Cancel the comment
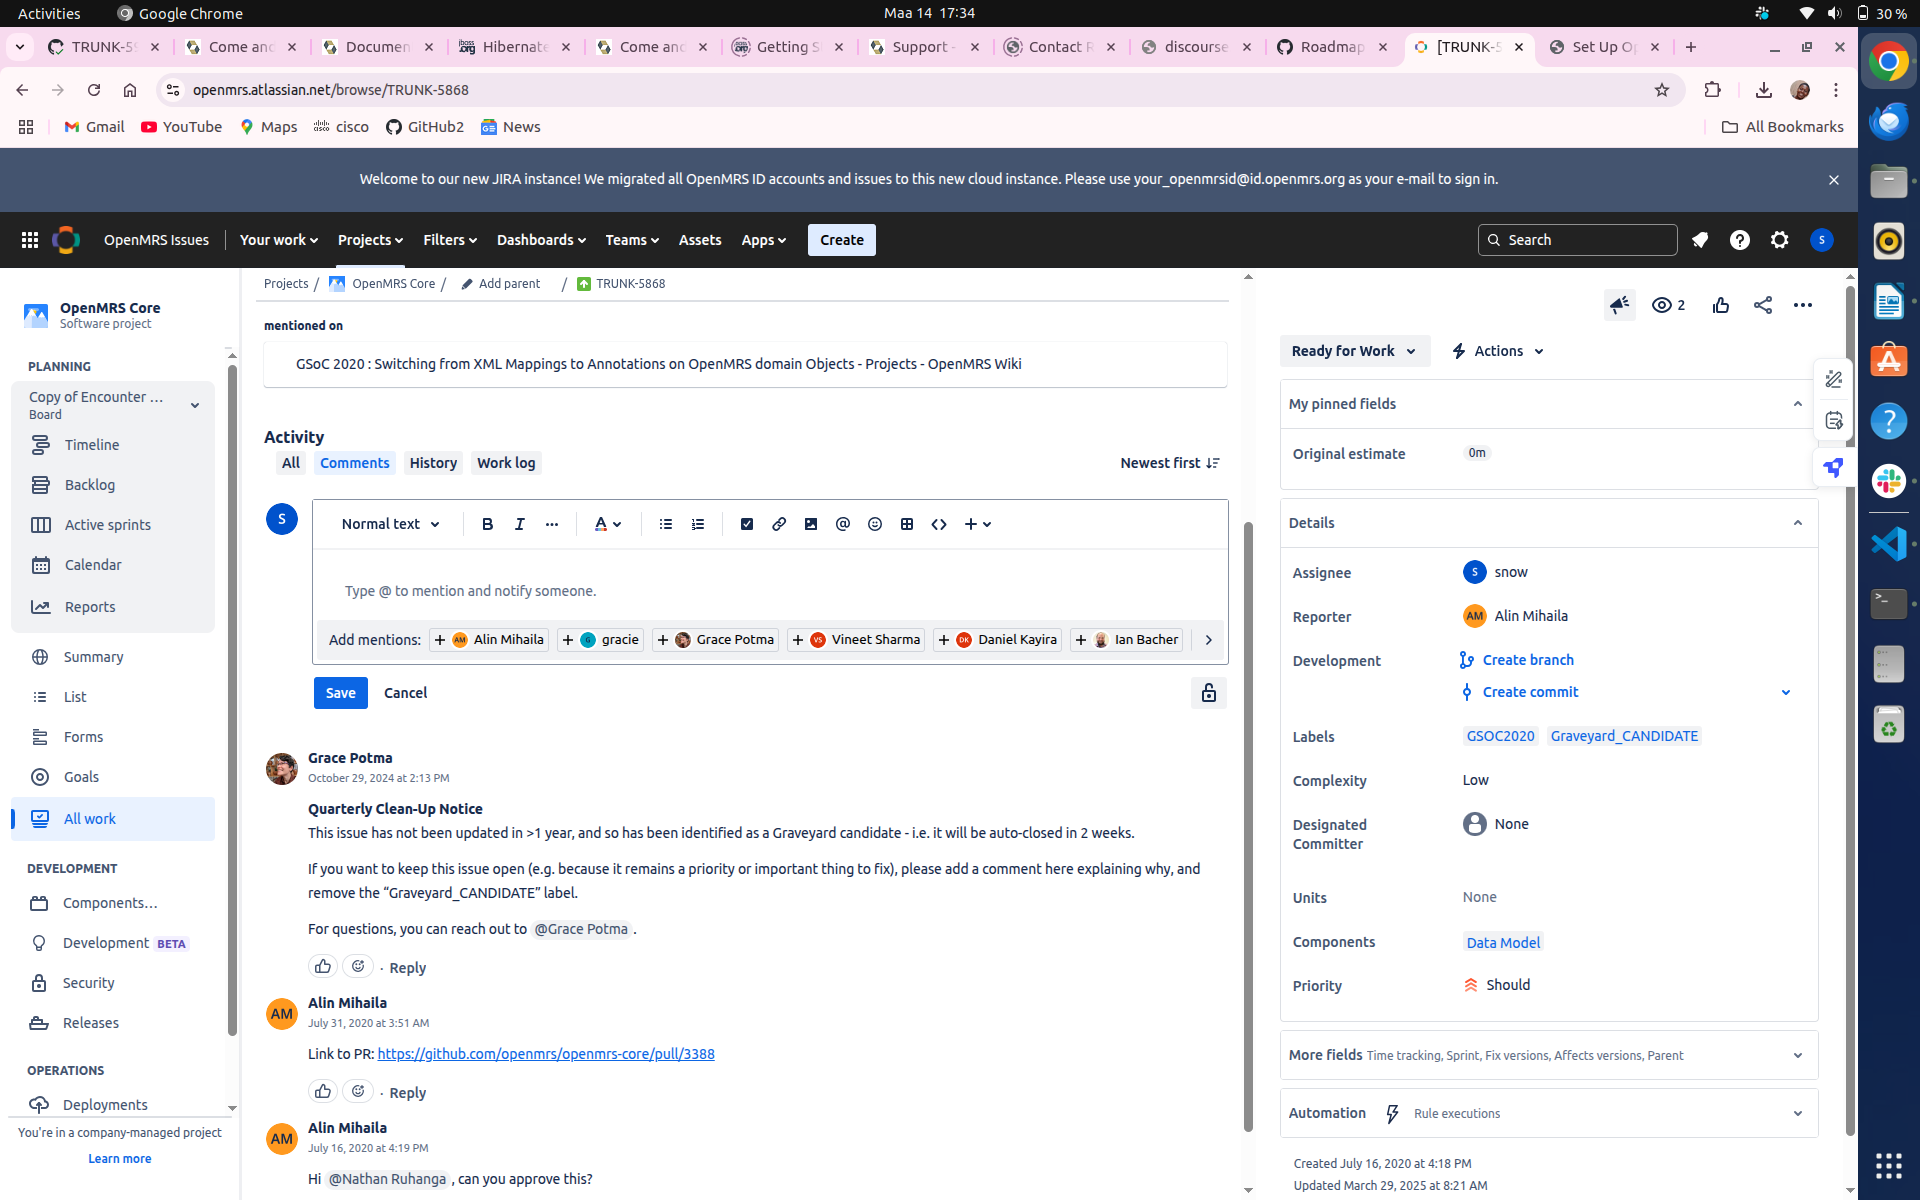1920x1200 pixels. pos(405,693)
